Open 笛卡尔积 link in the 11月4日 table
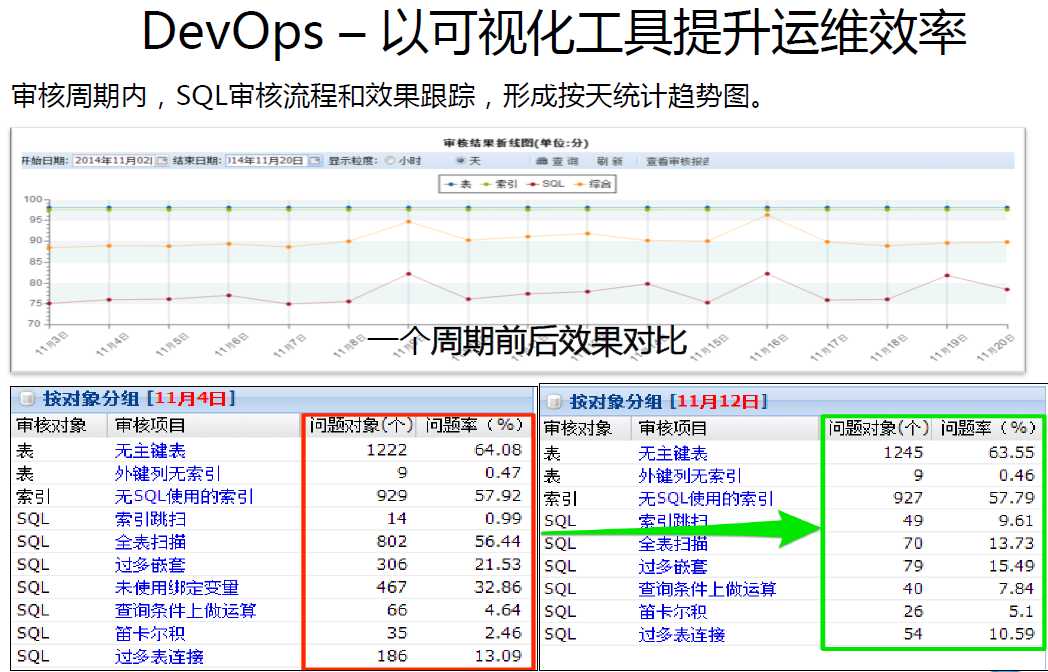 click(150, 633)
